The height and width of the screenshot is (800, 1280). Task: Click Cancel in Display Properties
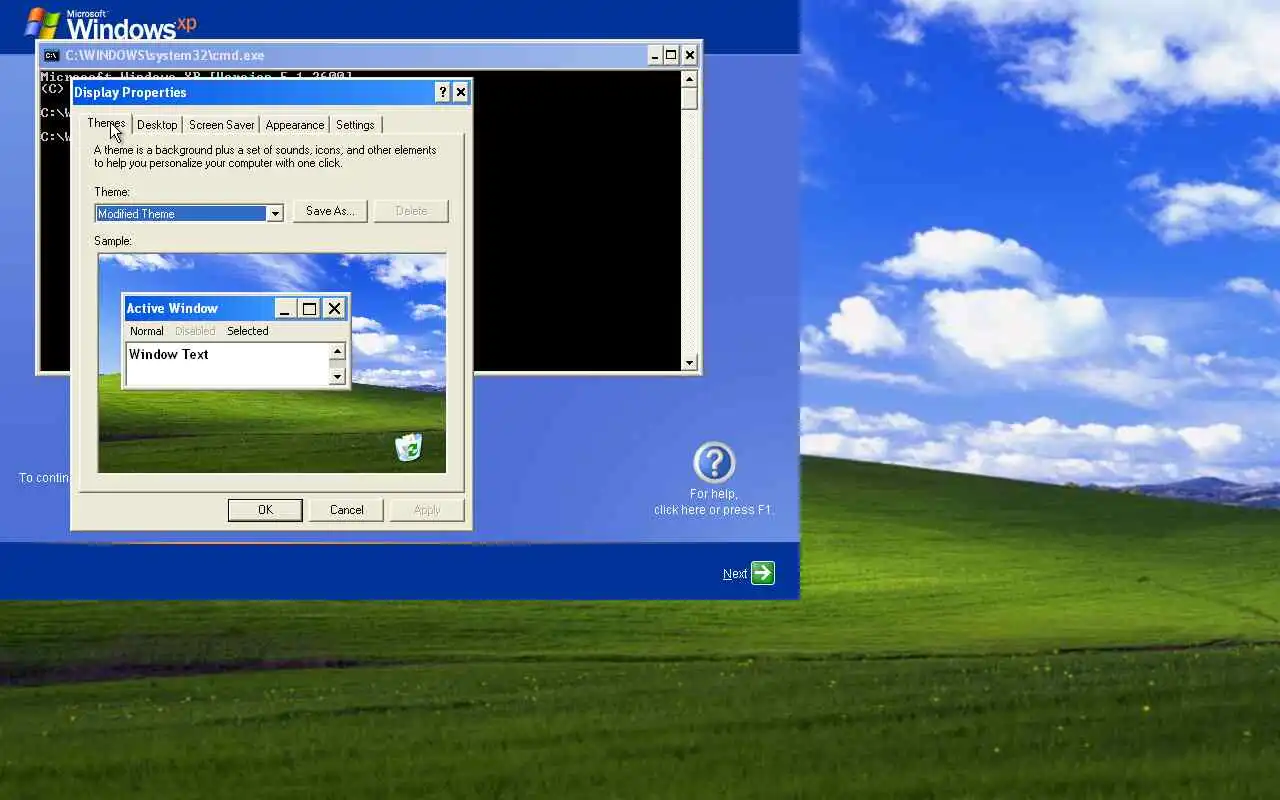[347, 510]
